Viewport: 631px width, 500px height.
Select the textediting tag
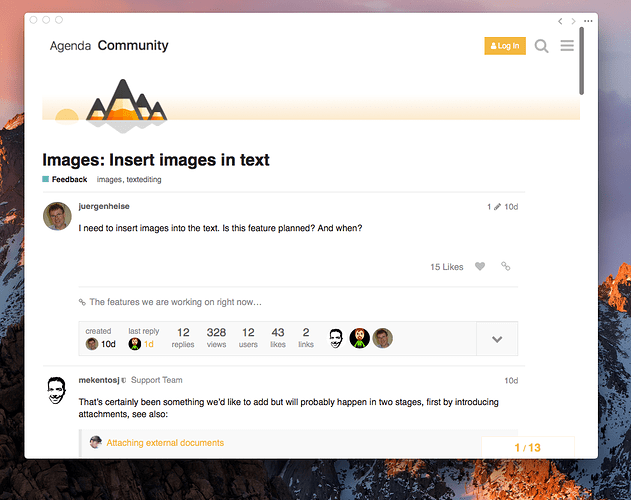tap(144, 180)
